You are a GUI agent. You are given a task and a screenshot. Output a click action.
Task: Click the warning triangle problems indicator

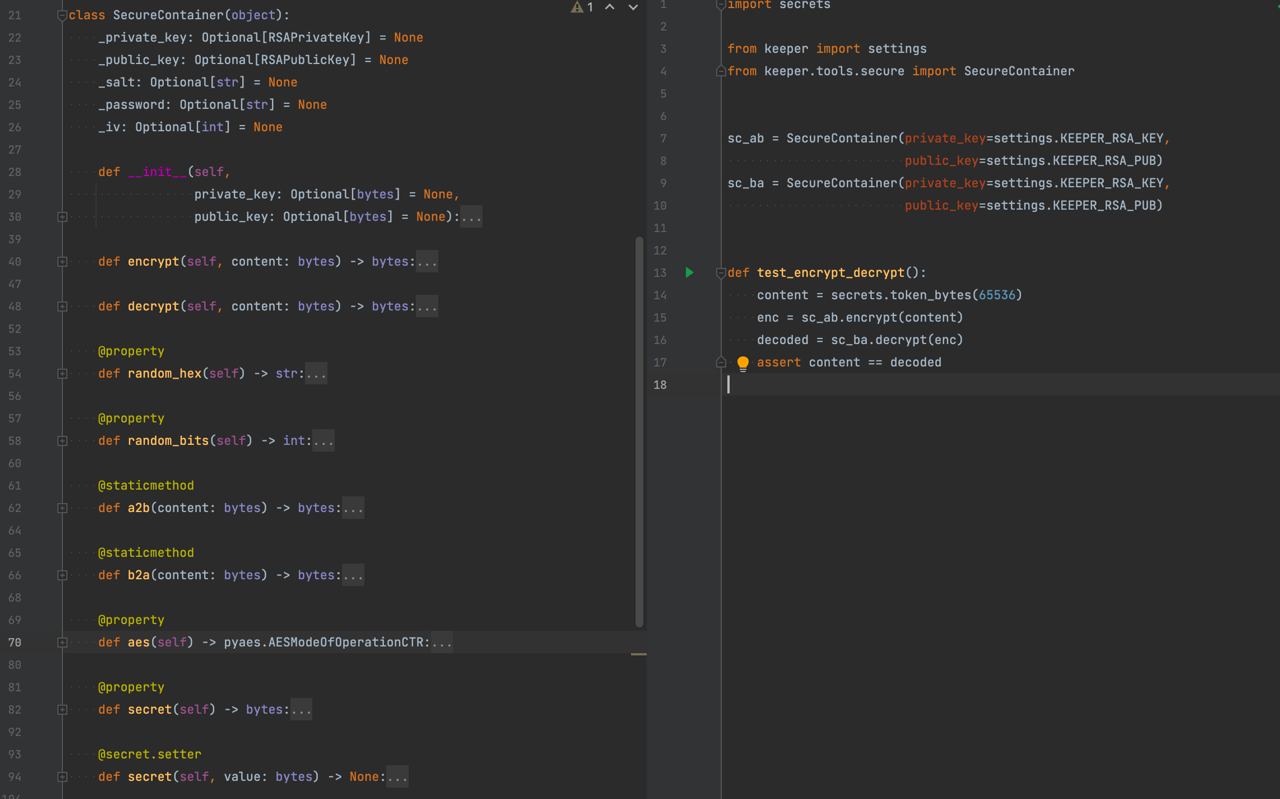click(x=577, y=8)
